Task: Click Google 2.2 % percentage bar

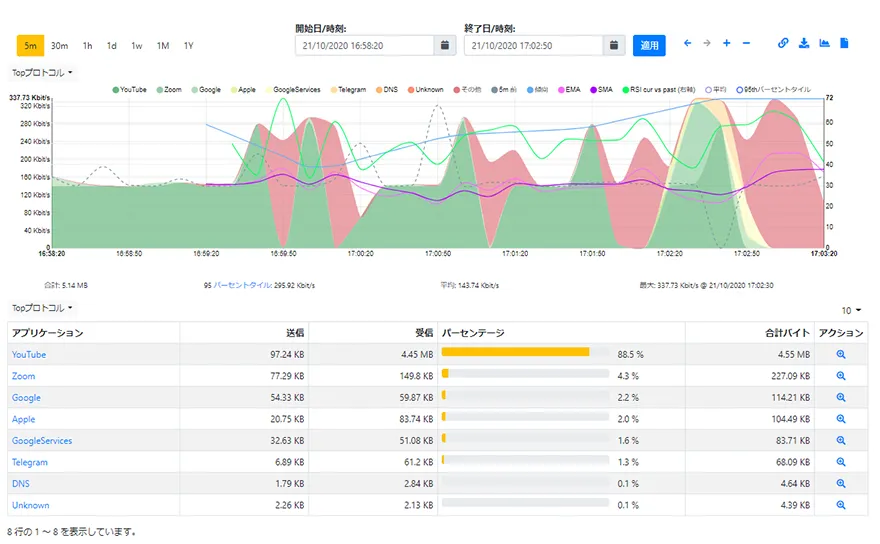Action: click(x=525, y=395)
